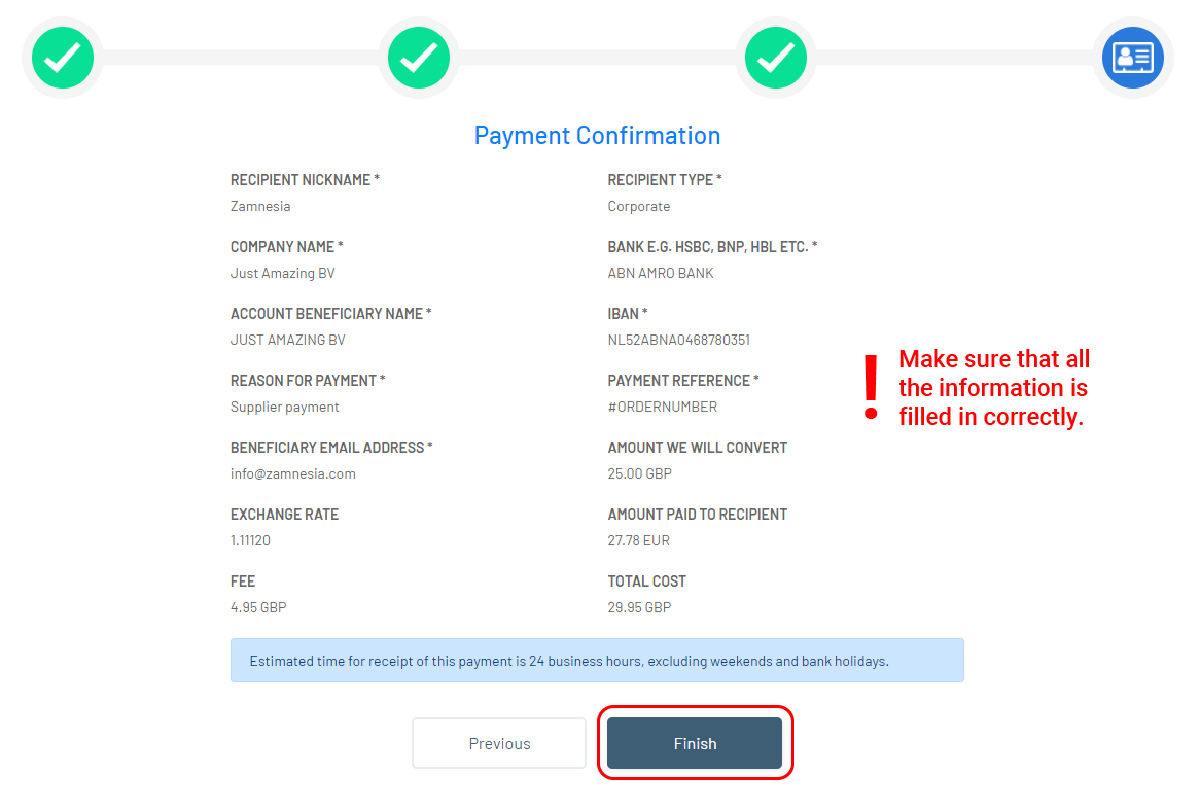
Task: Click the ABN AMRO BANK value
Action: click(x=660, y=273)
